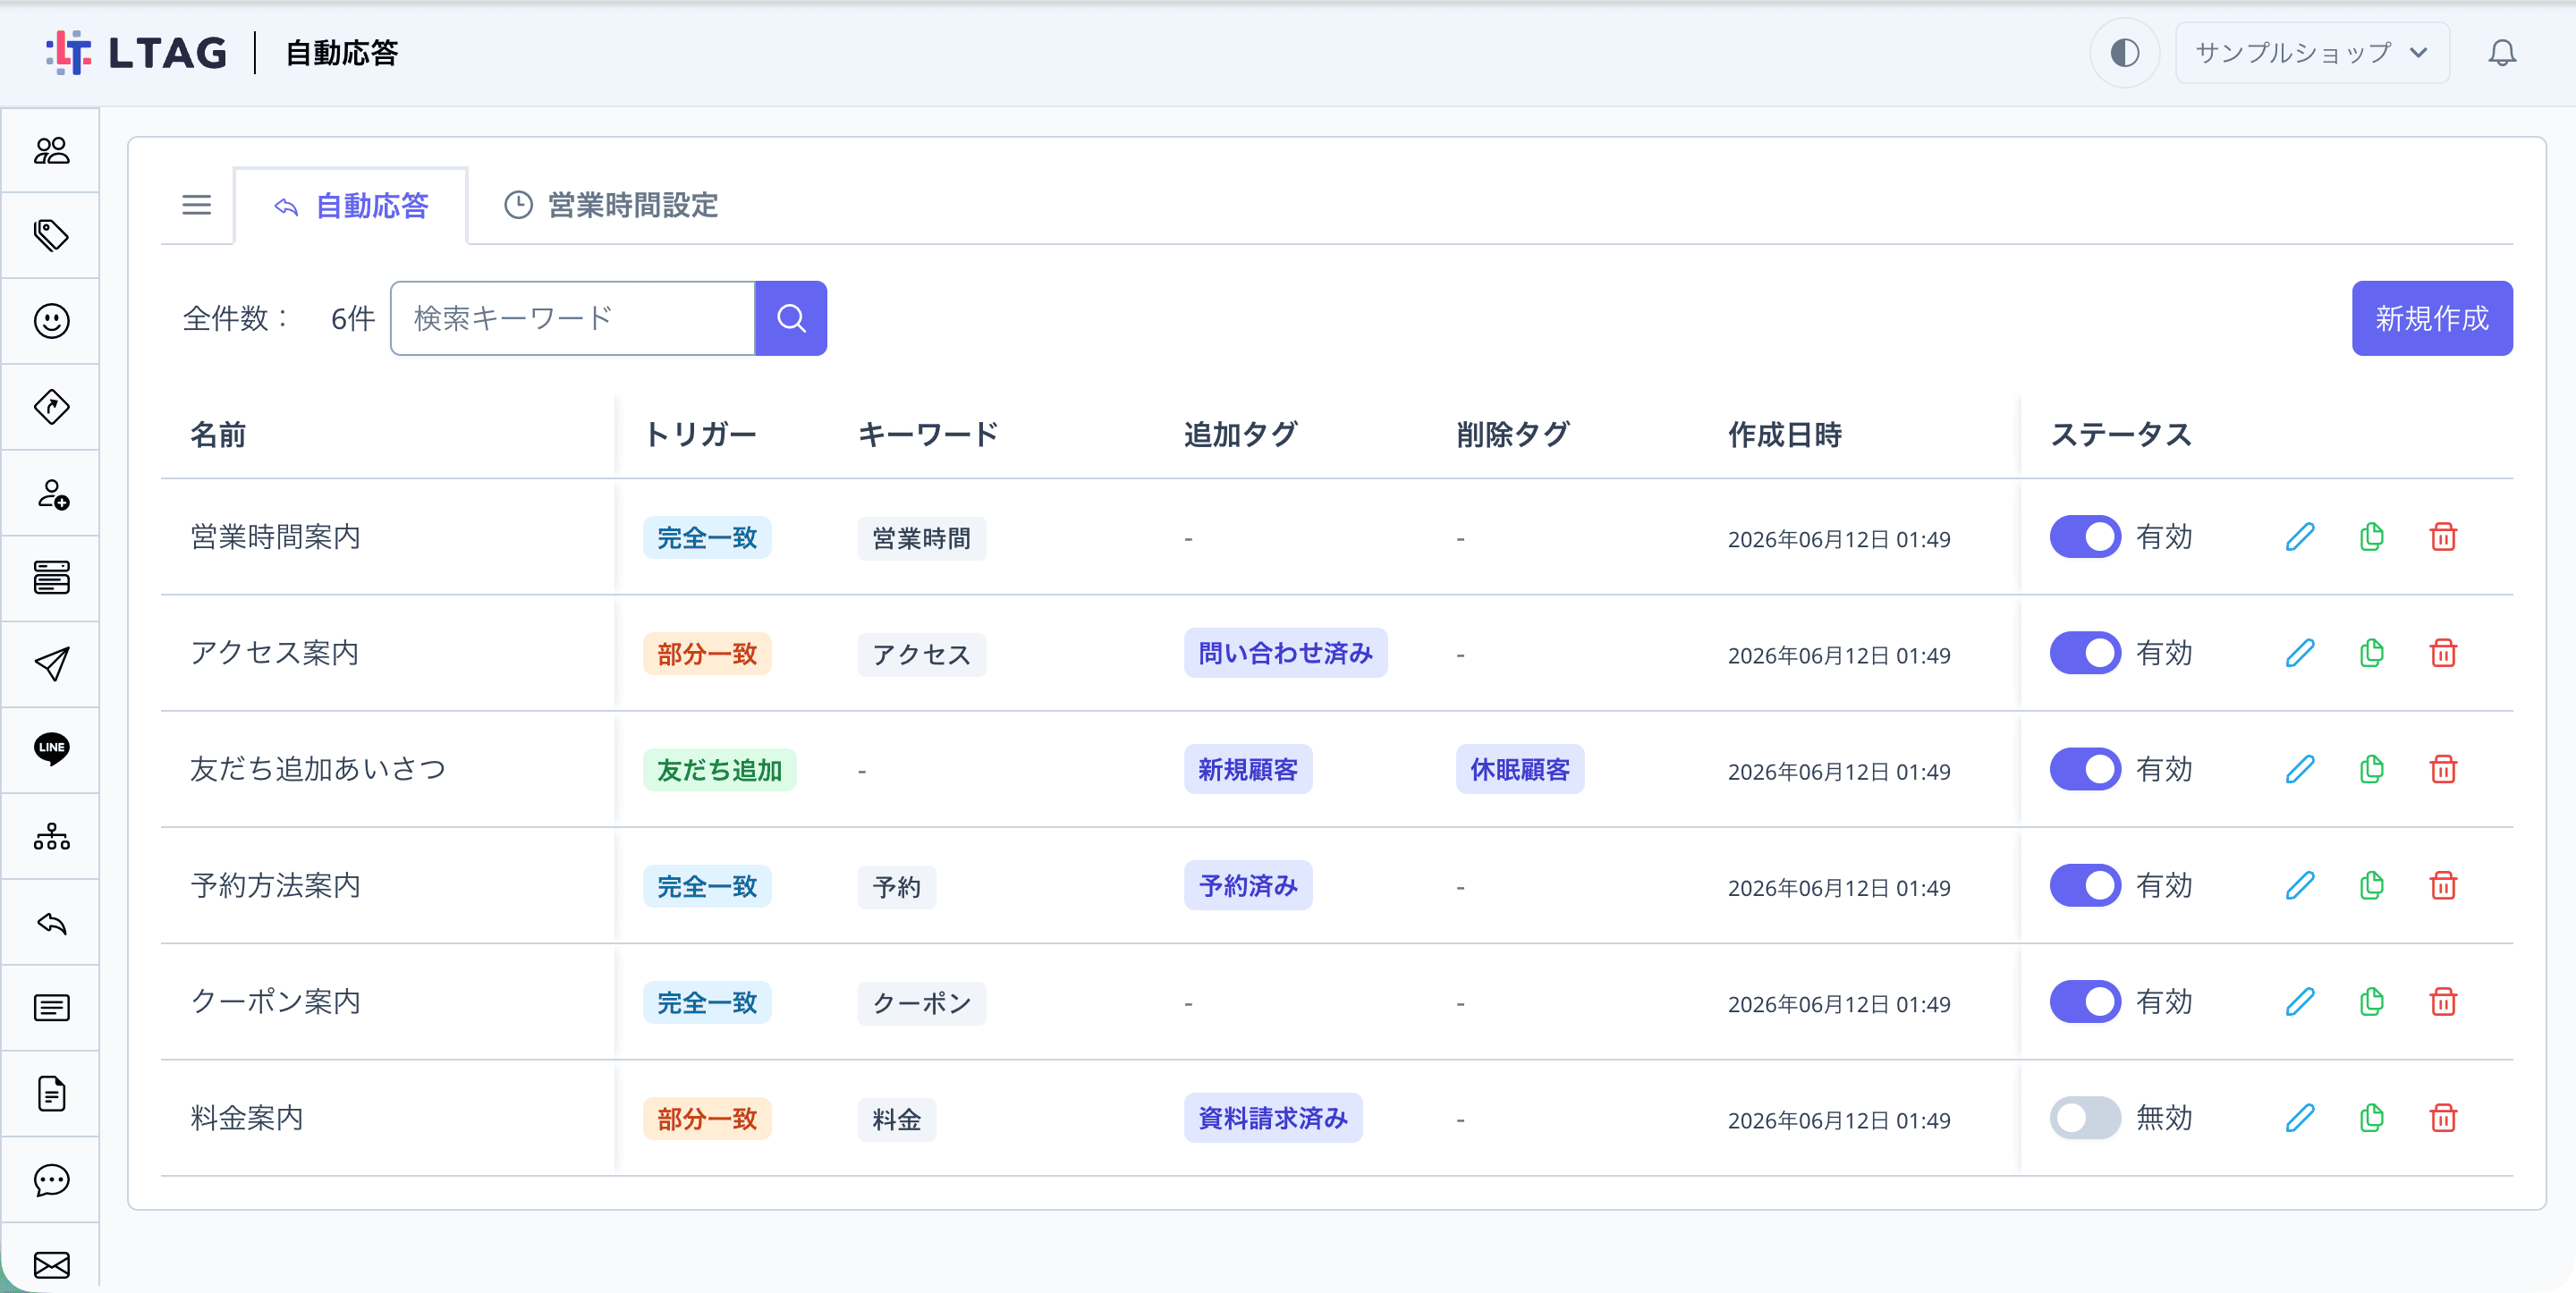Click the 問い合わせ済み tag
The width and height of the screenshot is (2576, 1293).
point(1285,653)
